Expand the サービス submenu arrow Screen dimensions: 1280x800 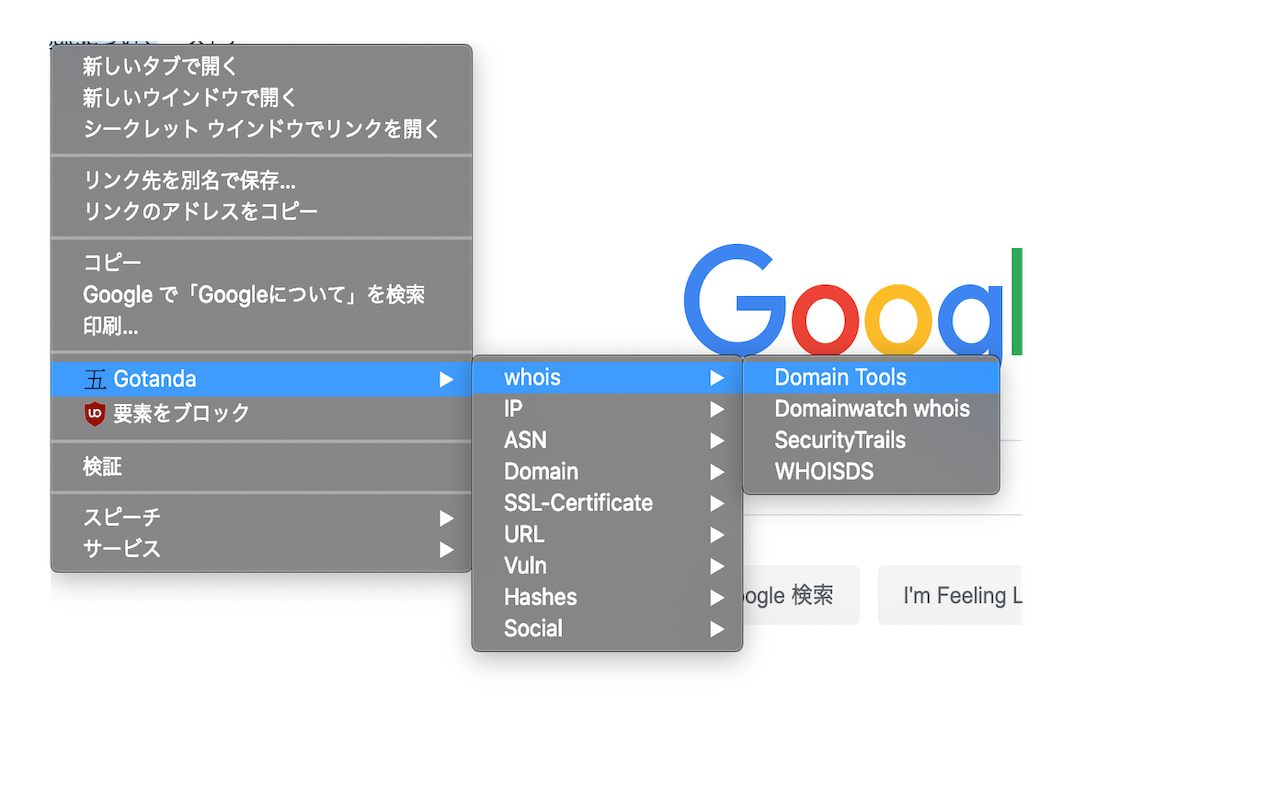446,549
